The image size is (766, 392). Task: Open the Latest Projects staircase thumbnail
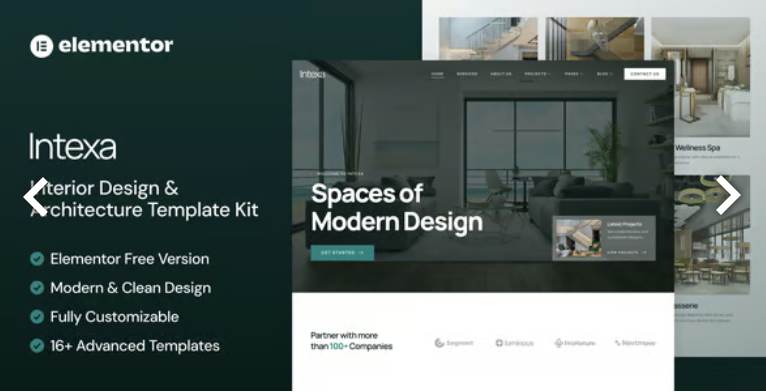click(579, 238)
